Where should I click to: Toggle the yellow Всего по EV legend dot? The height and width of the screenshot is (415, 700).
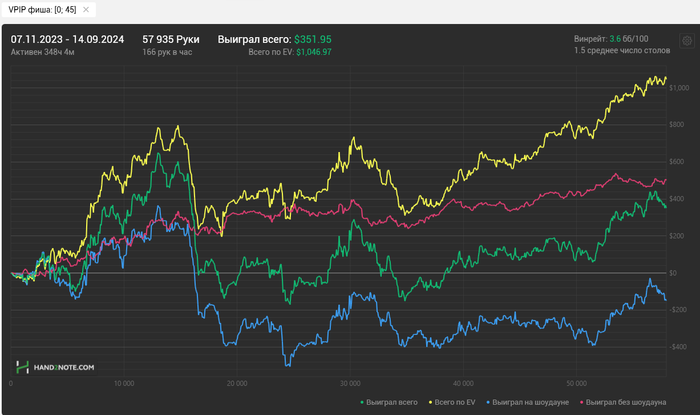(x=431, y=402)
